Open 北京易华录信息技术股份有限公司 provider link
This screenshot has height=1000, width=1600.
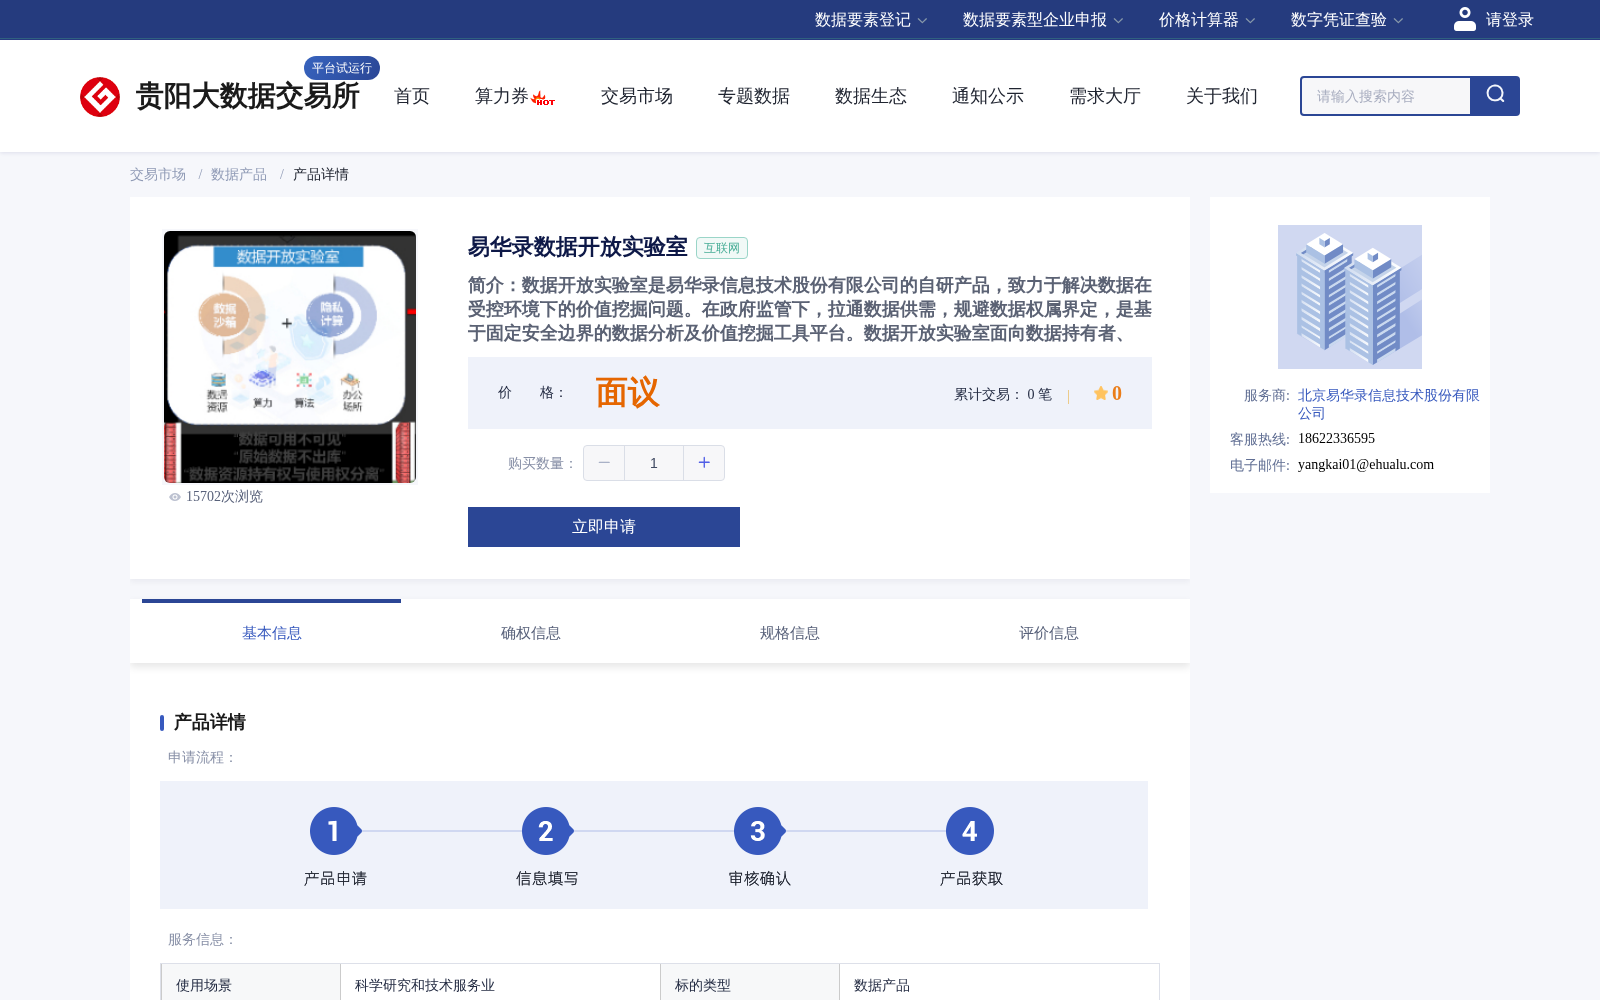[x=1388, y=404]
